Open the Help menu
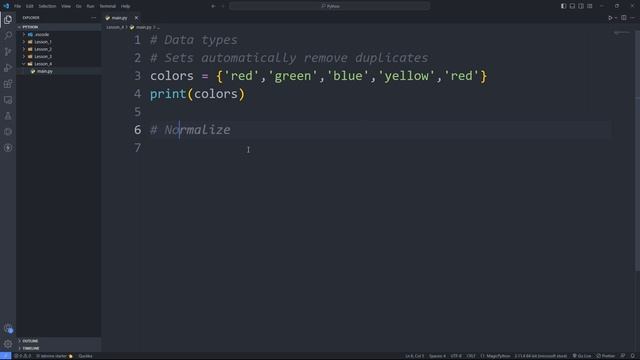The width and height of the screenshot is (640, 360). (x=125, y=6)
